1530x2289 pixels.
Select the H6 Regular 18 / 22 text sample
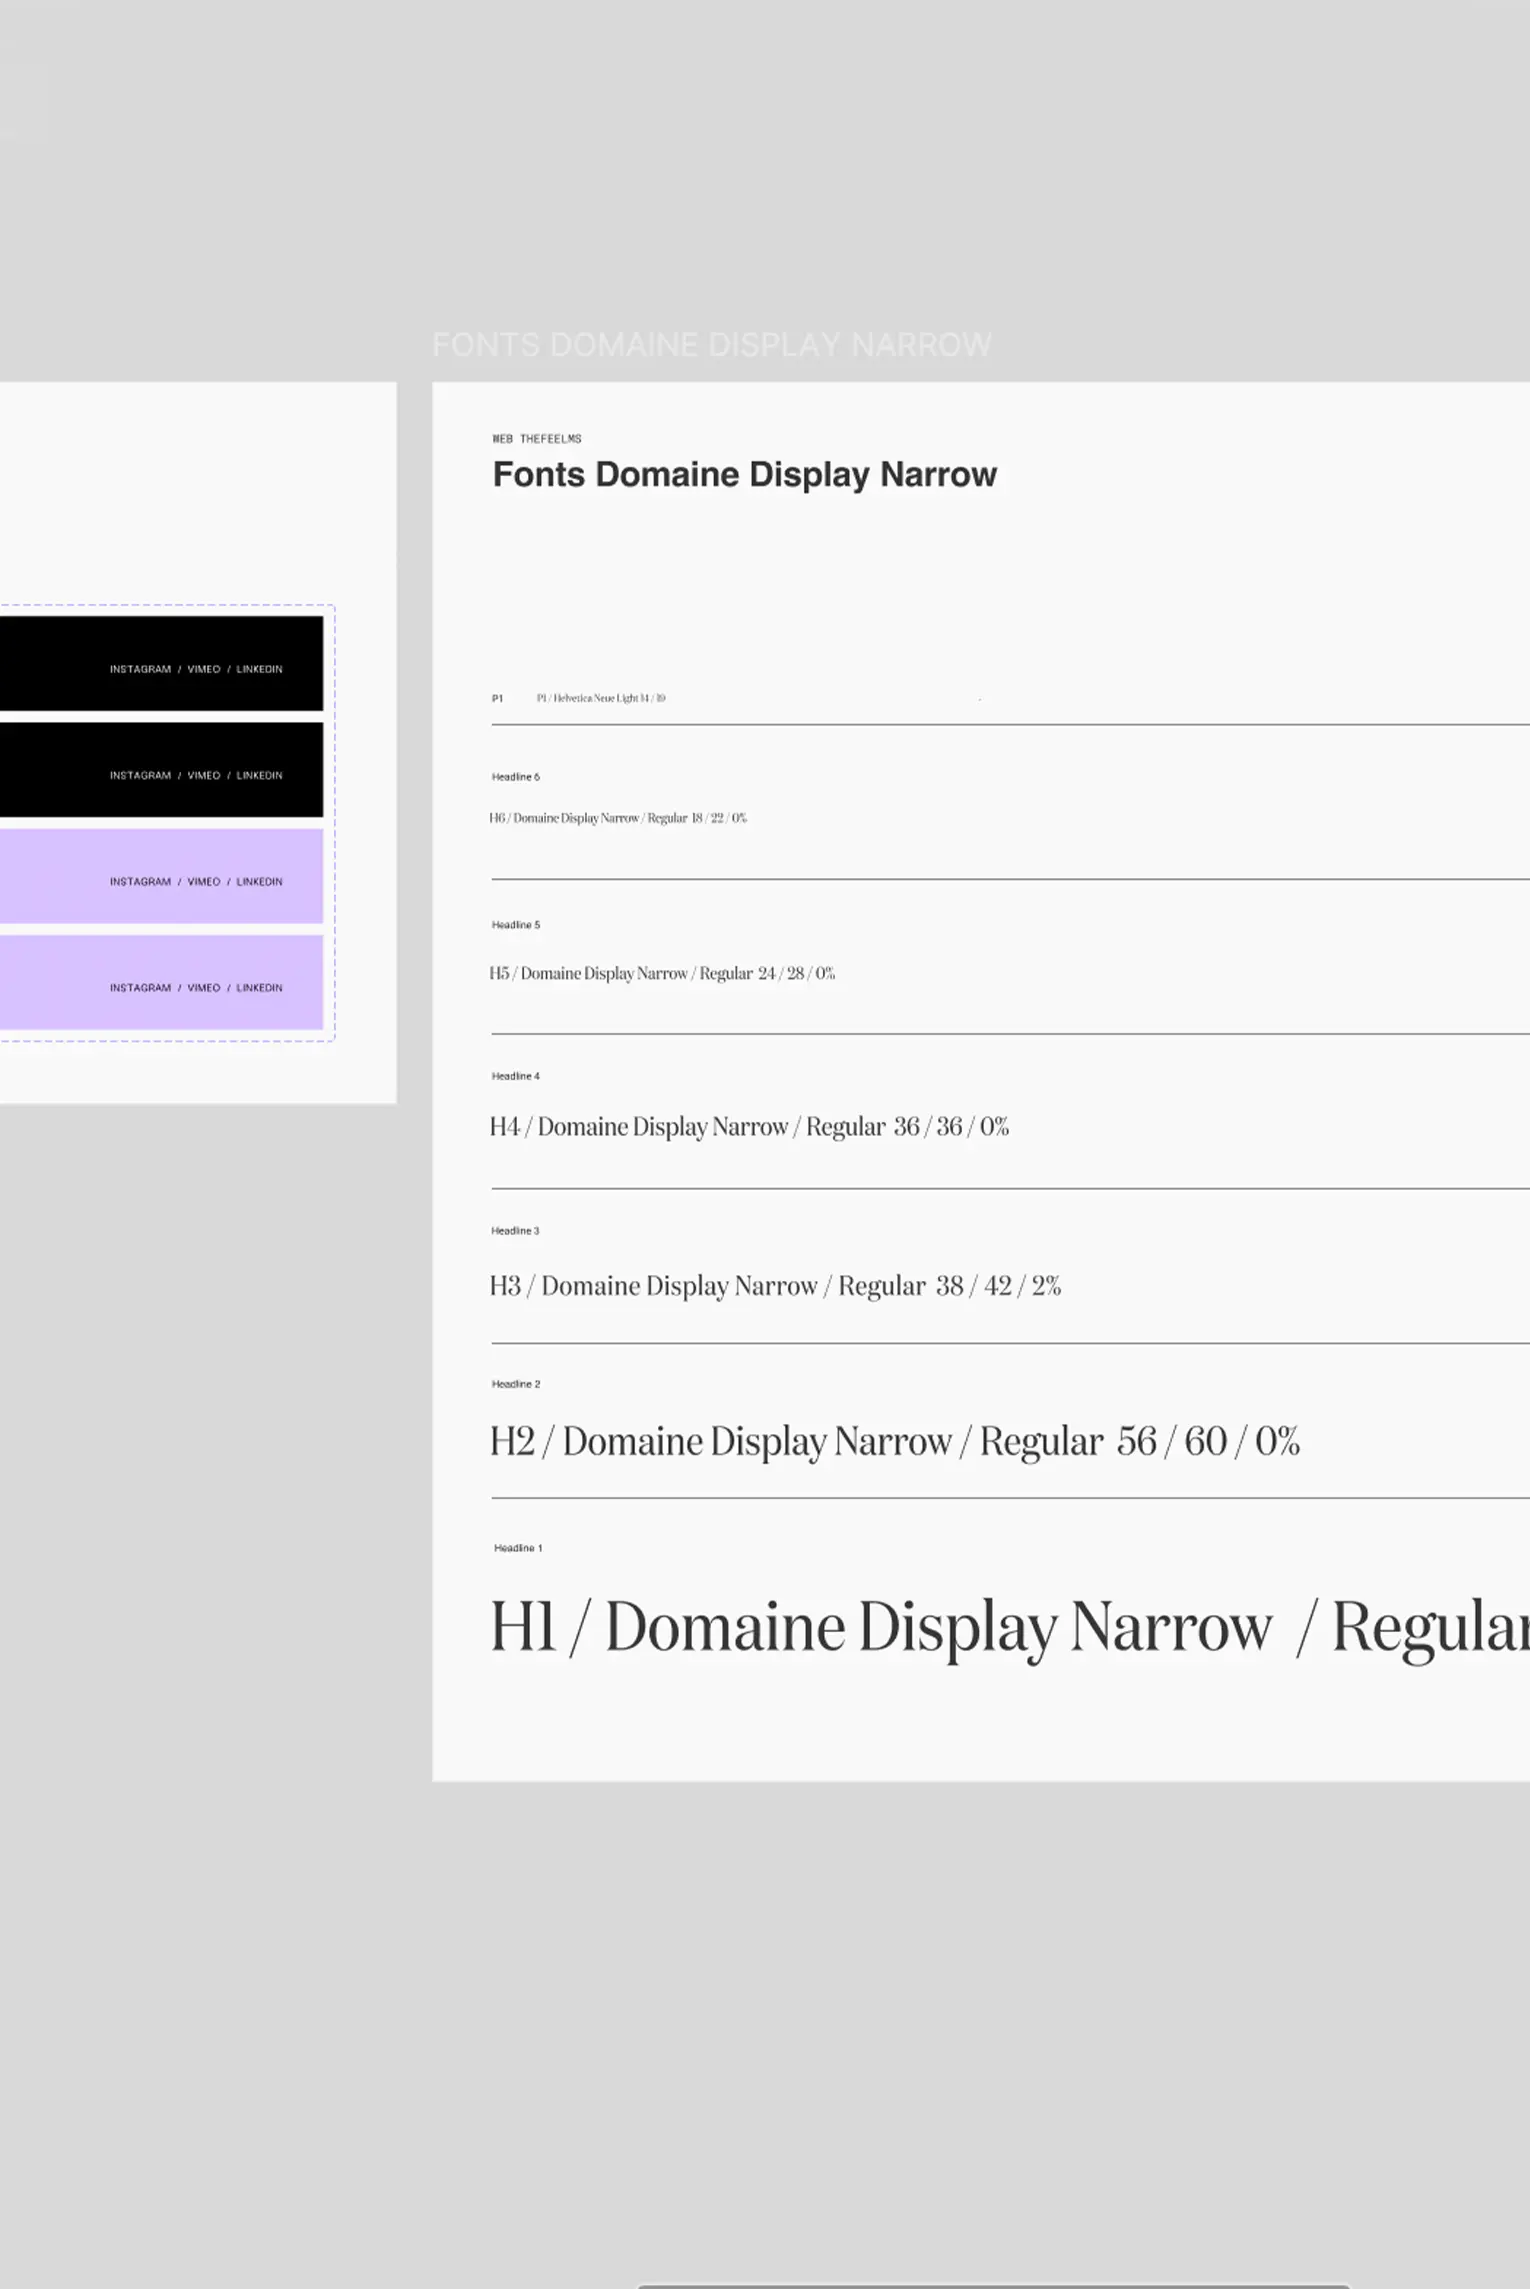tap(617, 818)
